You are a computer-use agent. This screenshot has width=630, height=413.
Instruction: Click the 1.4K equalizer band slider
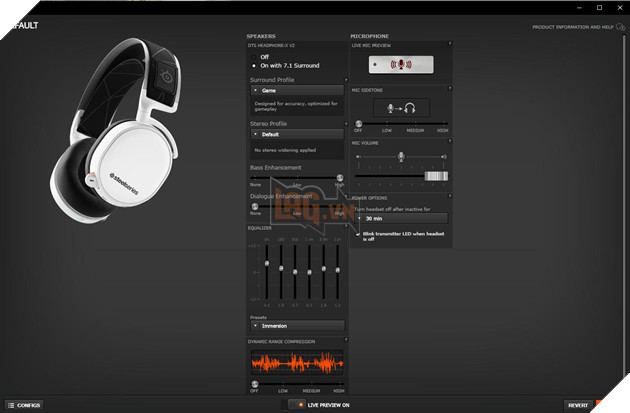[309, 272]
